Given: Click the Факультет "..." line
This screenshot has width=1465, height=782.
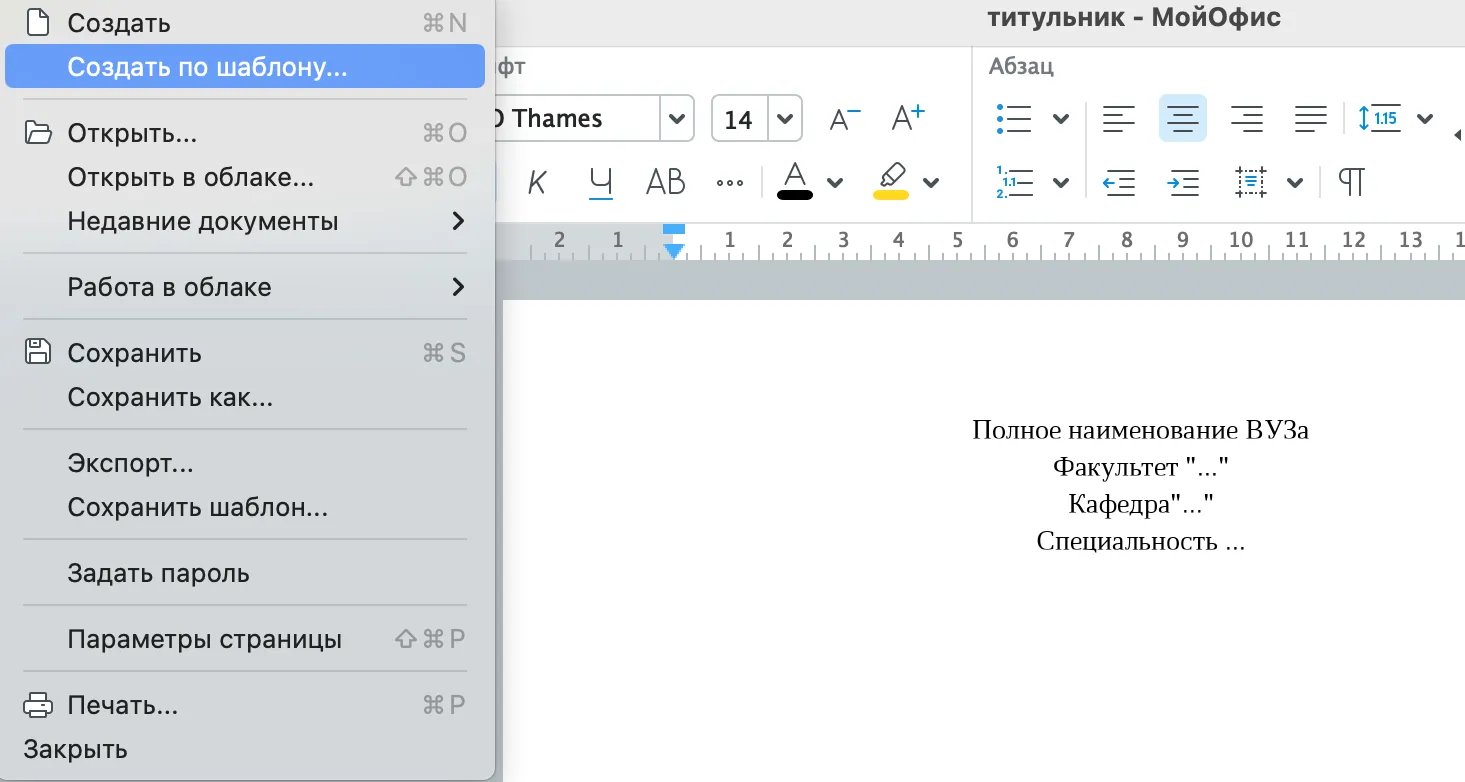Looking at the screenshot, I should [1141, 467].
